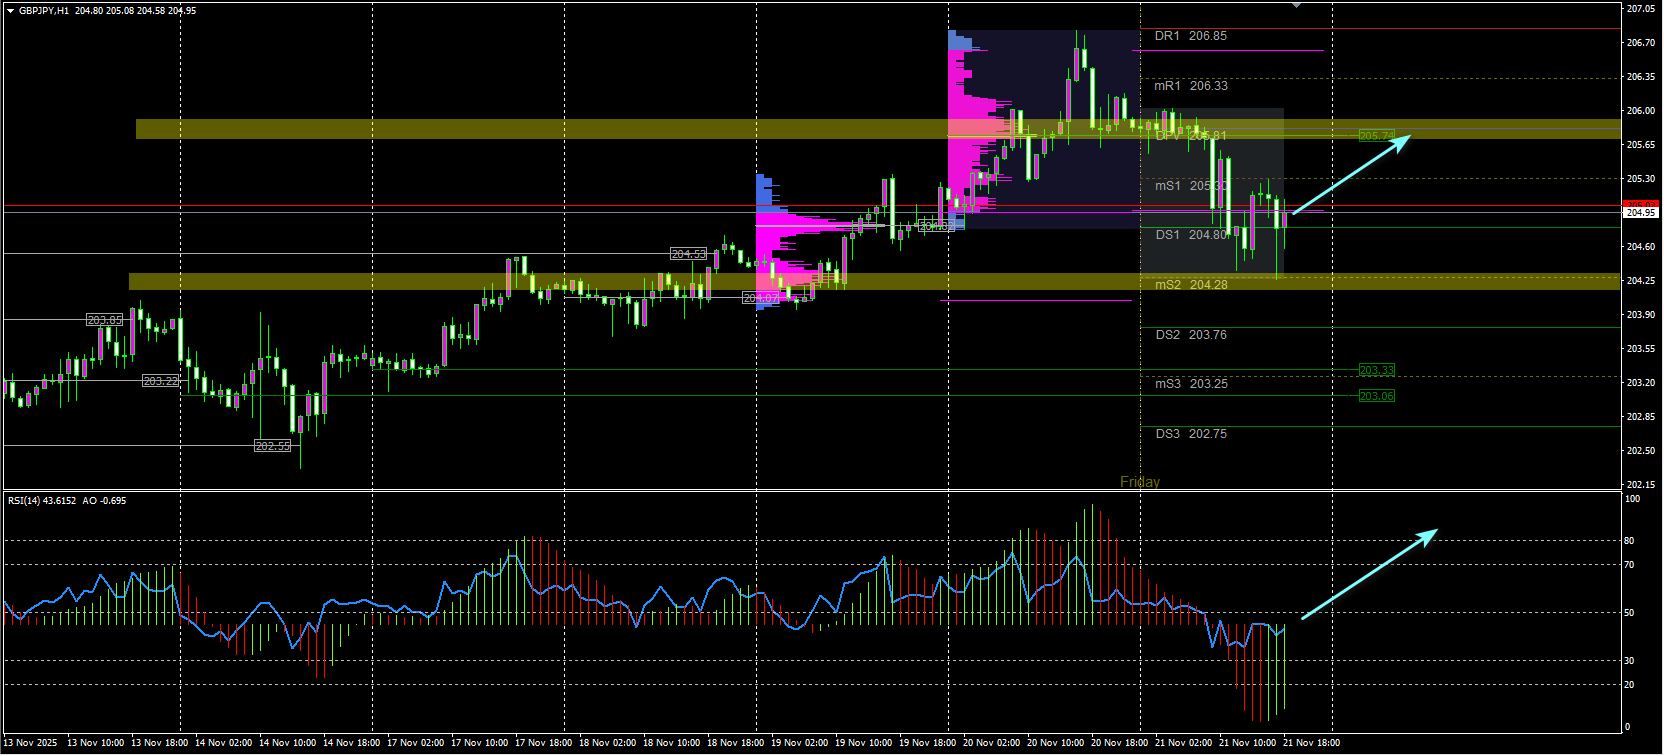Select the RSI(14) 43.6152 indicator label
The width and height of the screenshot is (1664, 756).
coord(42,501)
